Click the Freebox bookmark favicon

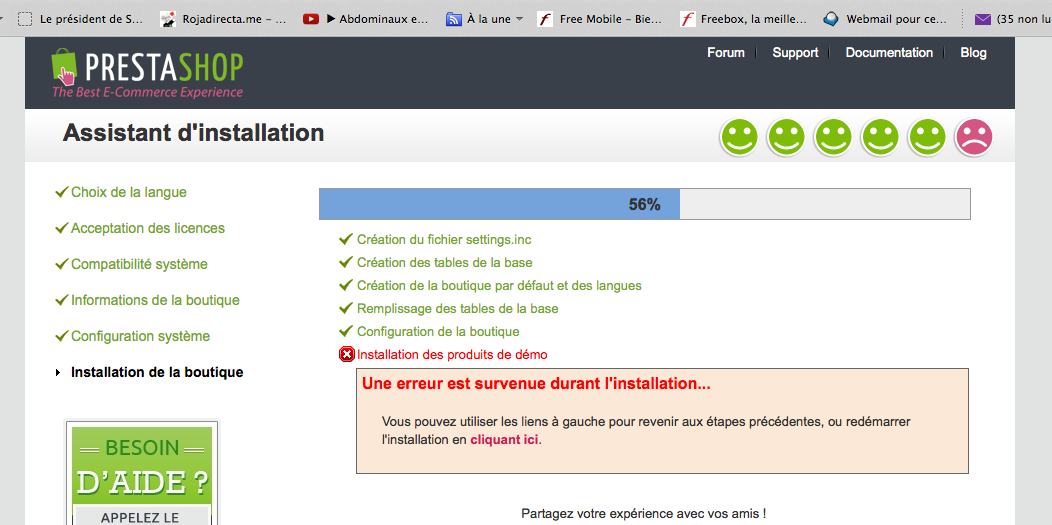click(x=686, y=19)
